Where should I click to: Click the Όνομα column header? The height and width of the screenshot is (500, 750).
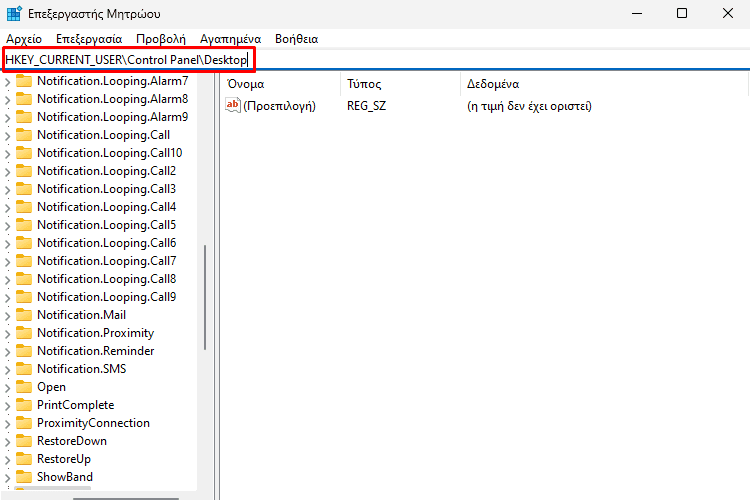[246, 84]
